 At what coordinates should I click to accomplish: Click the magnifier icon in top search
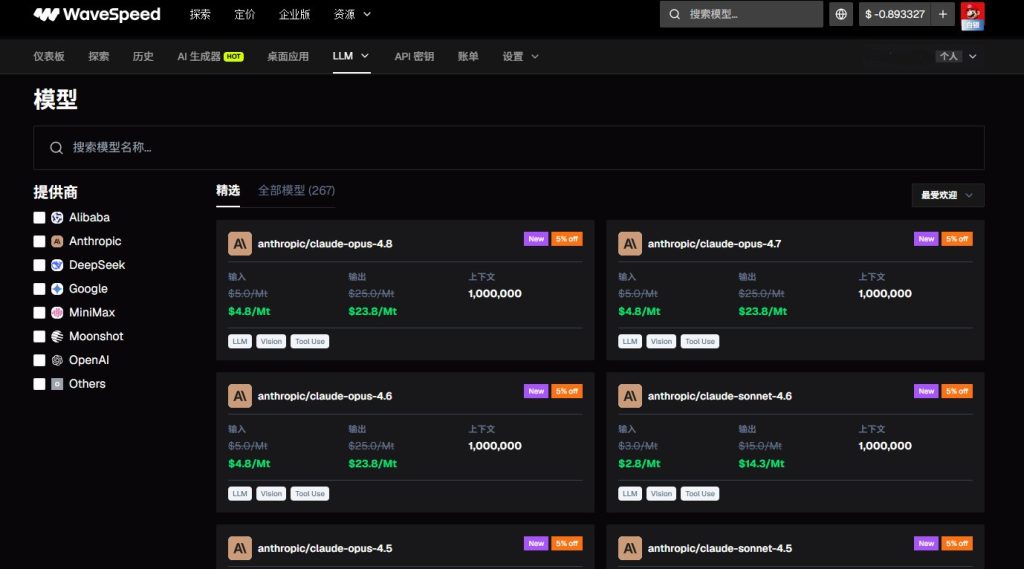(x=675, y=14)
